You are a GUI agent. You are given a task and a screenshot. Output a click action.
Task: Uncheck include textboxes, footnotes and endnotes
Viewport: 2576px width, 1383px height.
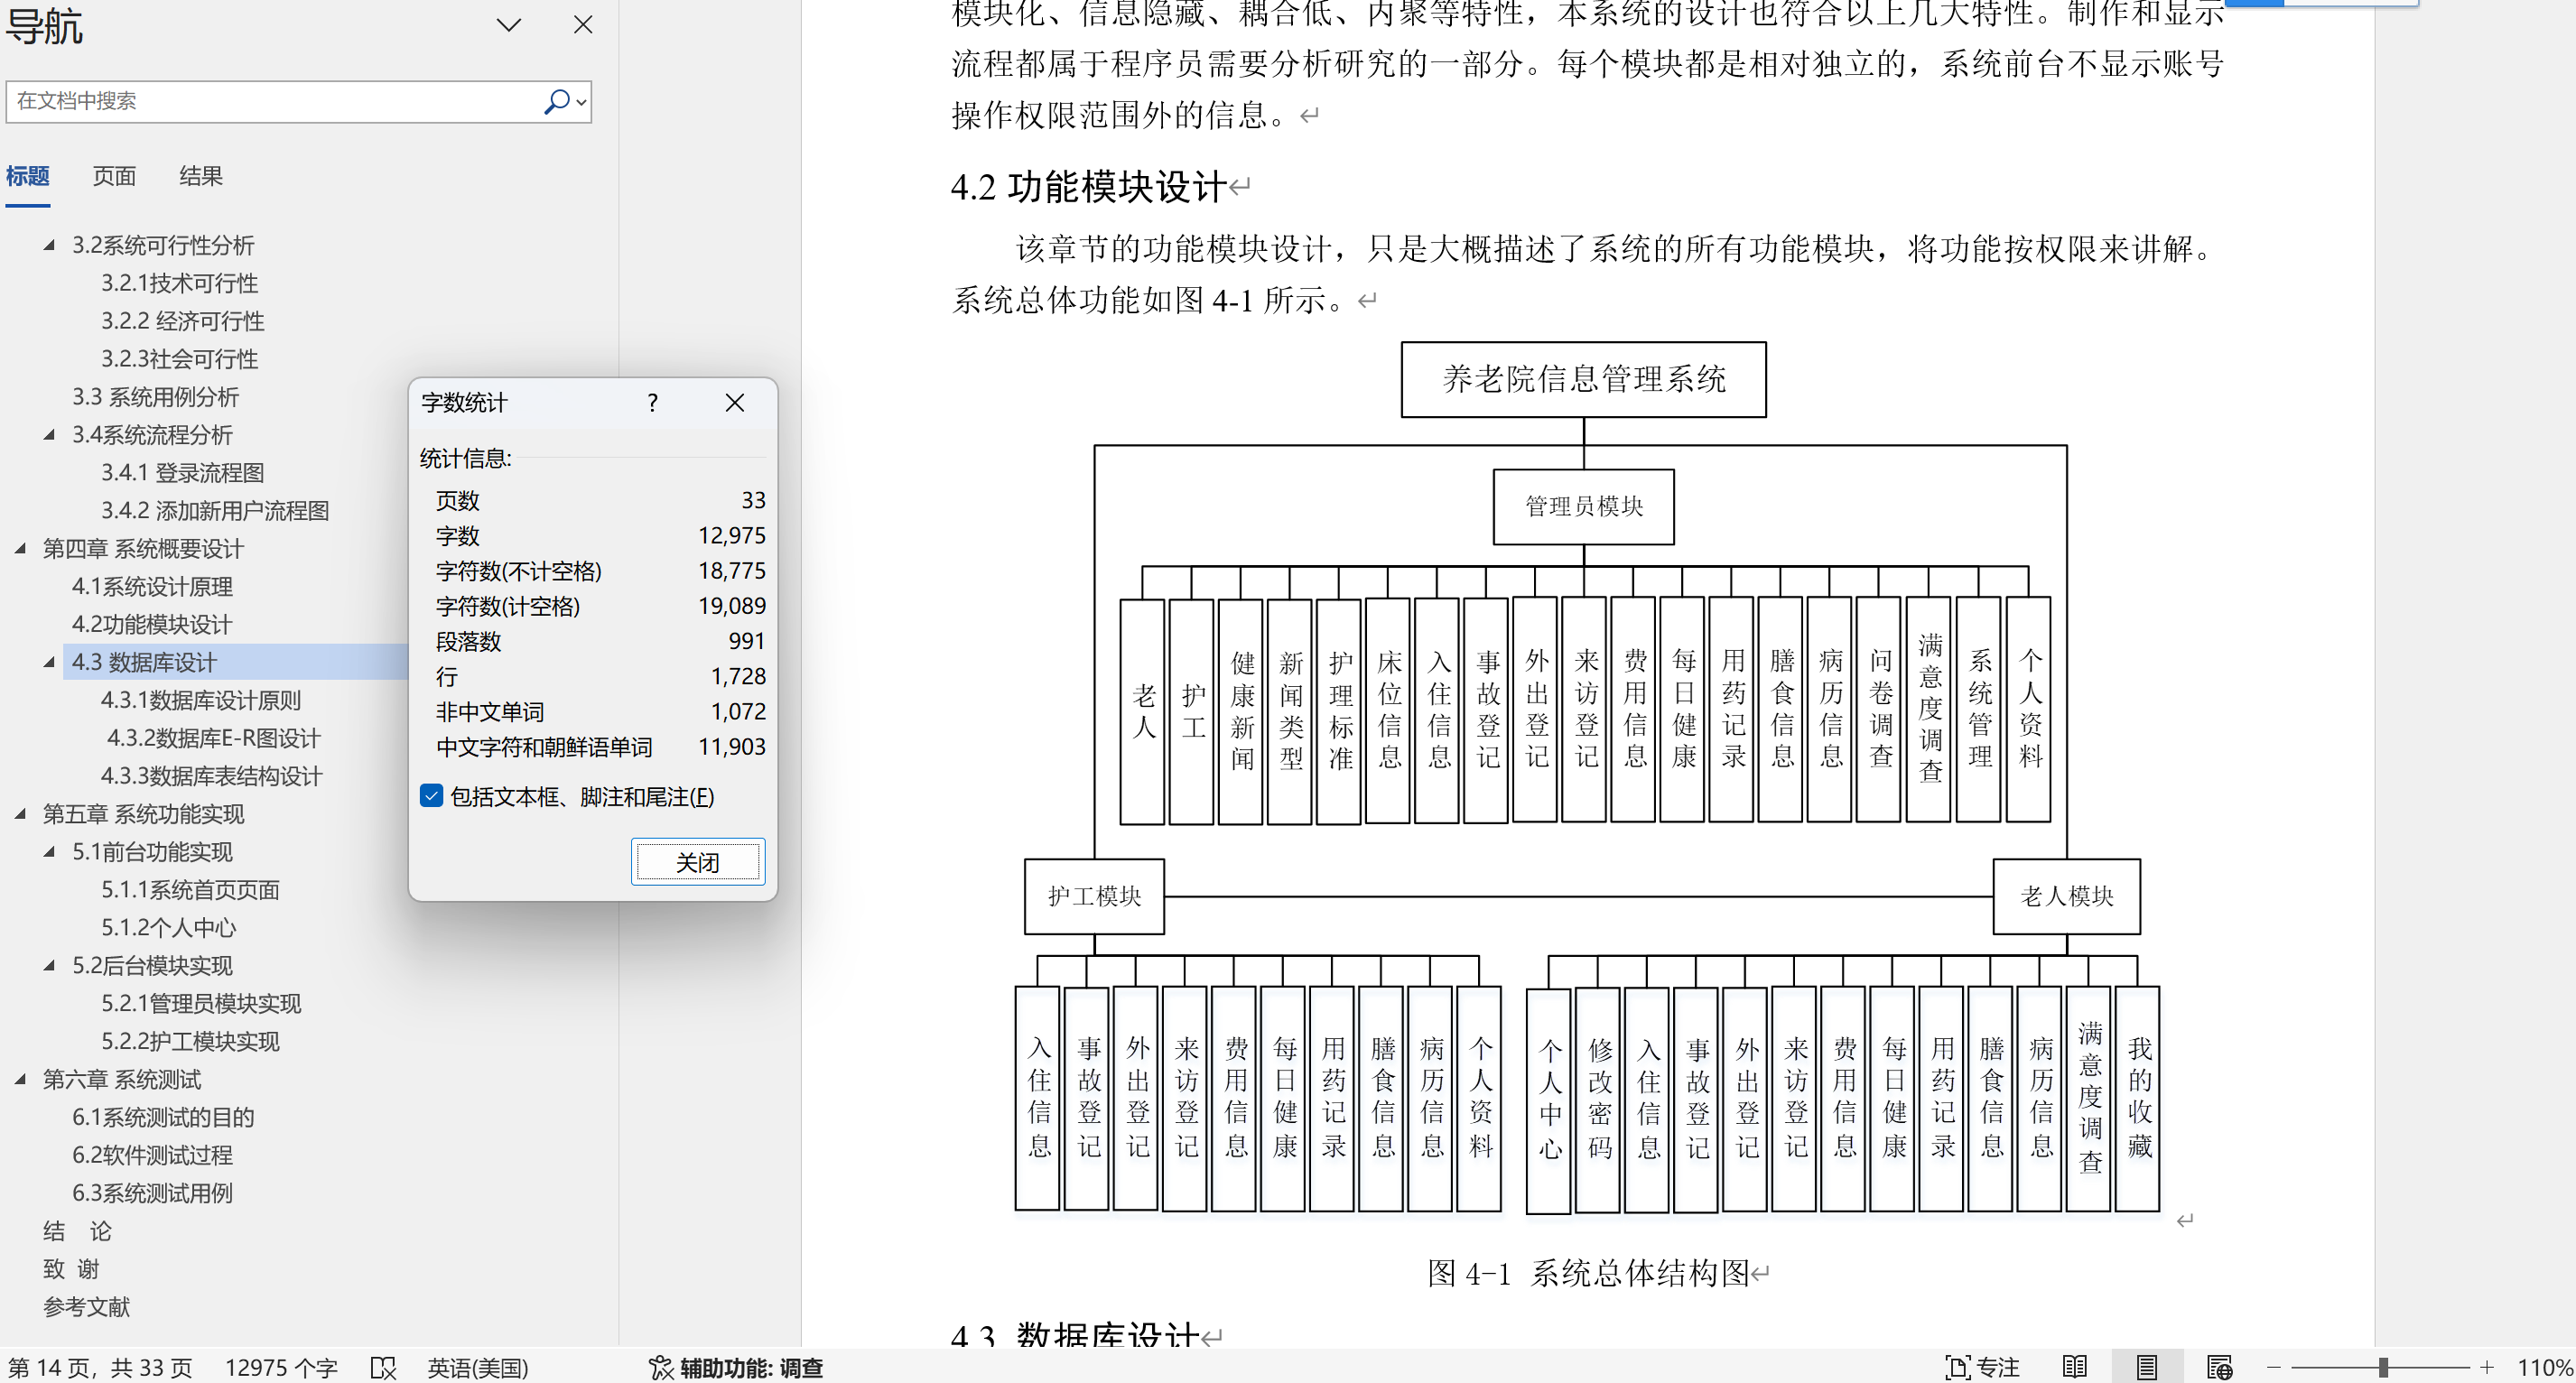pyautogui.click(x=431, y=796)
